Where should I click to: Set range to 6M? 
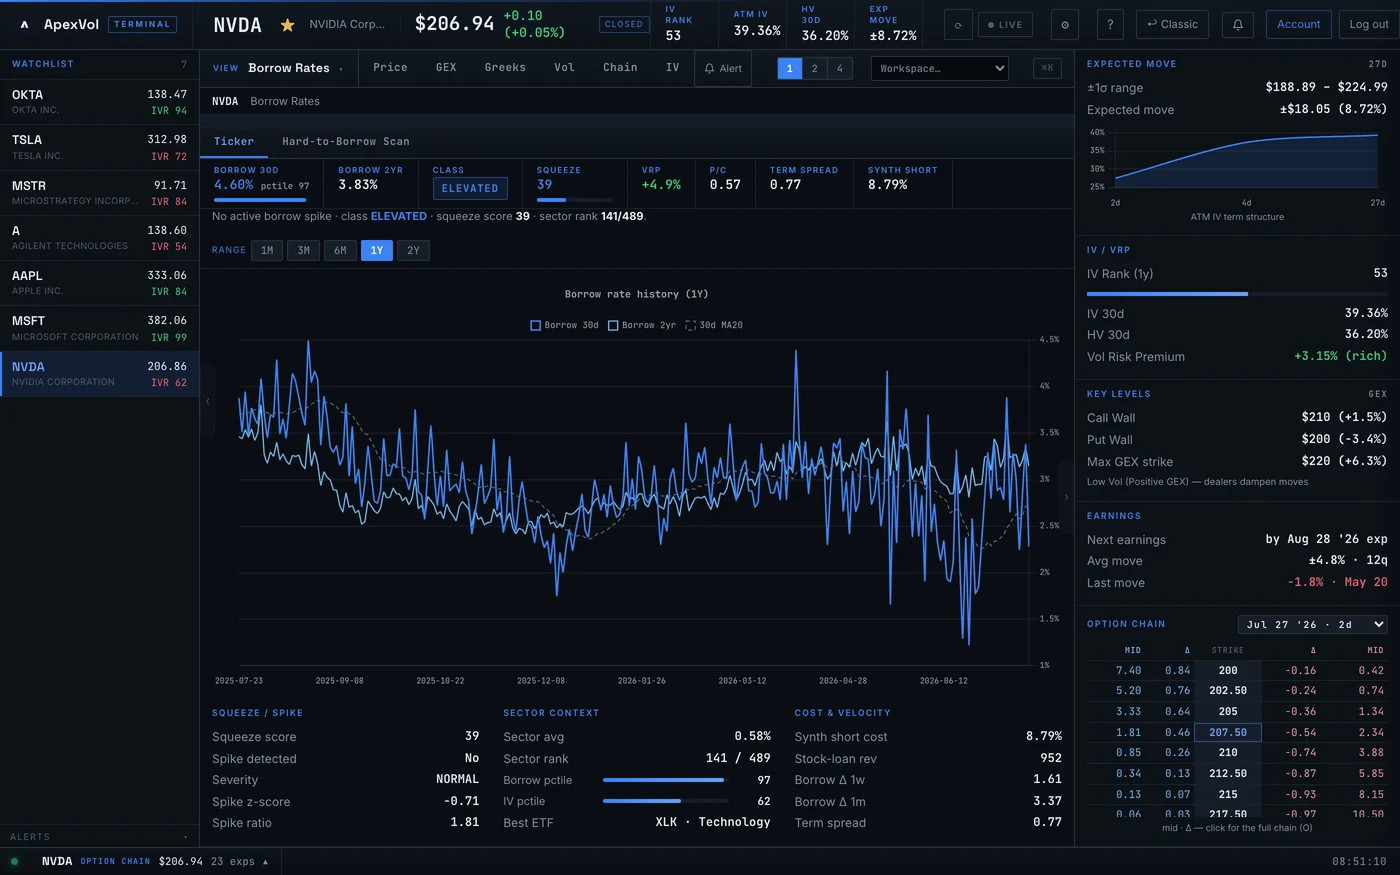click(x=340, y=250)
